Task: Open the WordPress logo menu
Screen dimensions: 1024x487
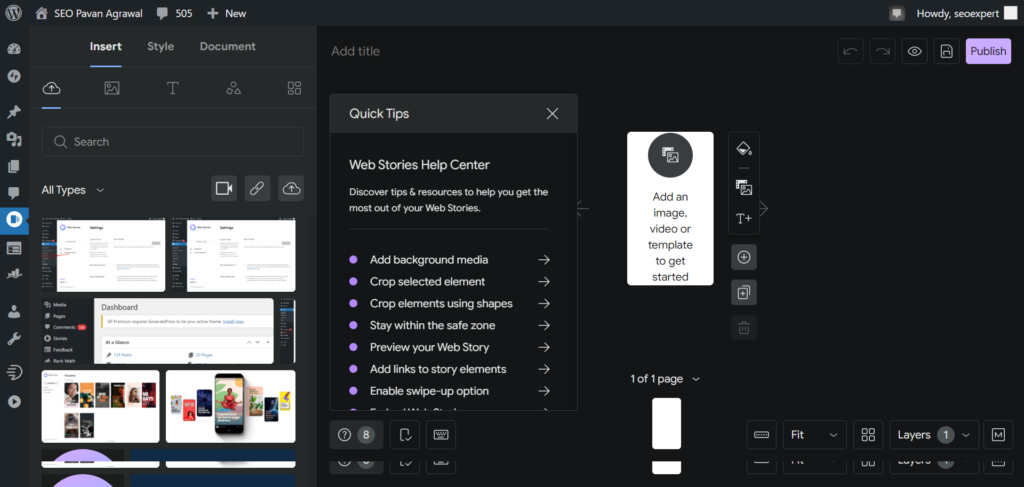Action: pos(14,13)
